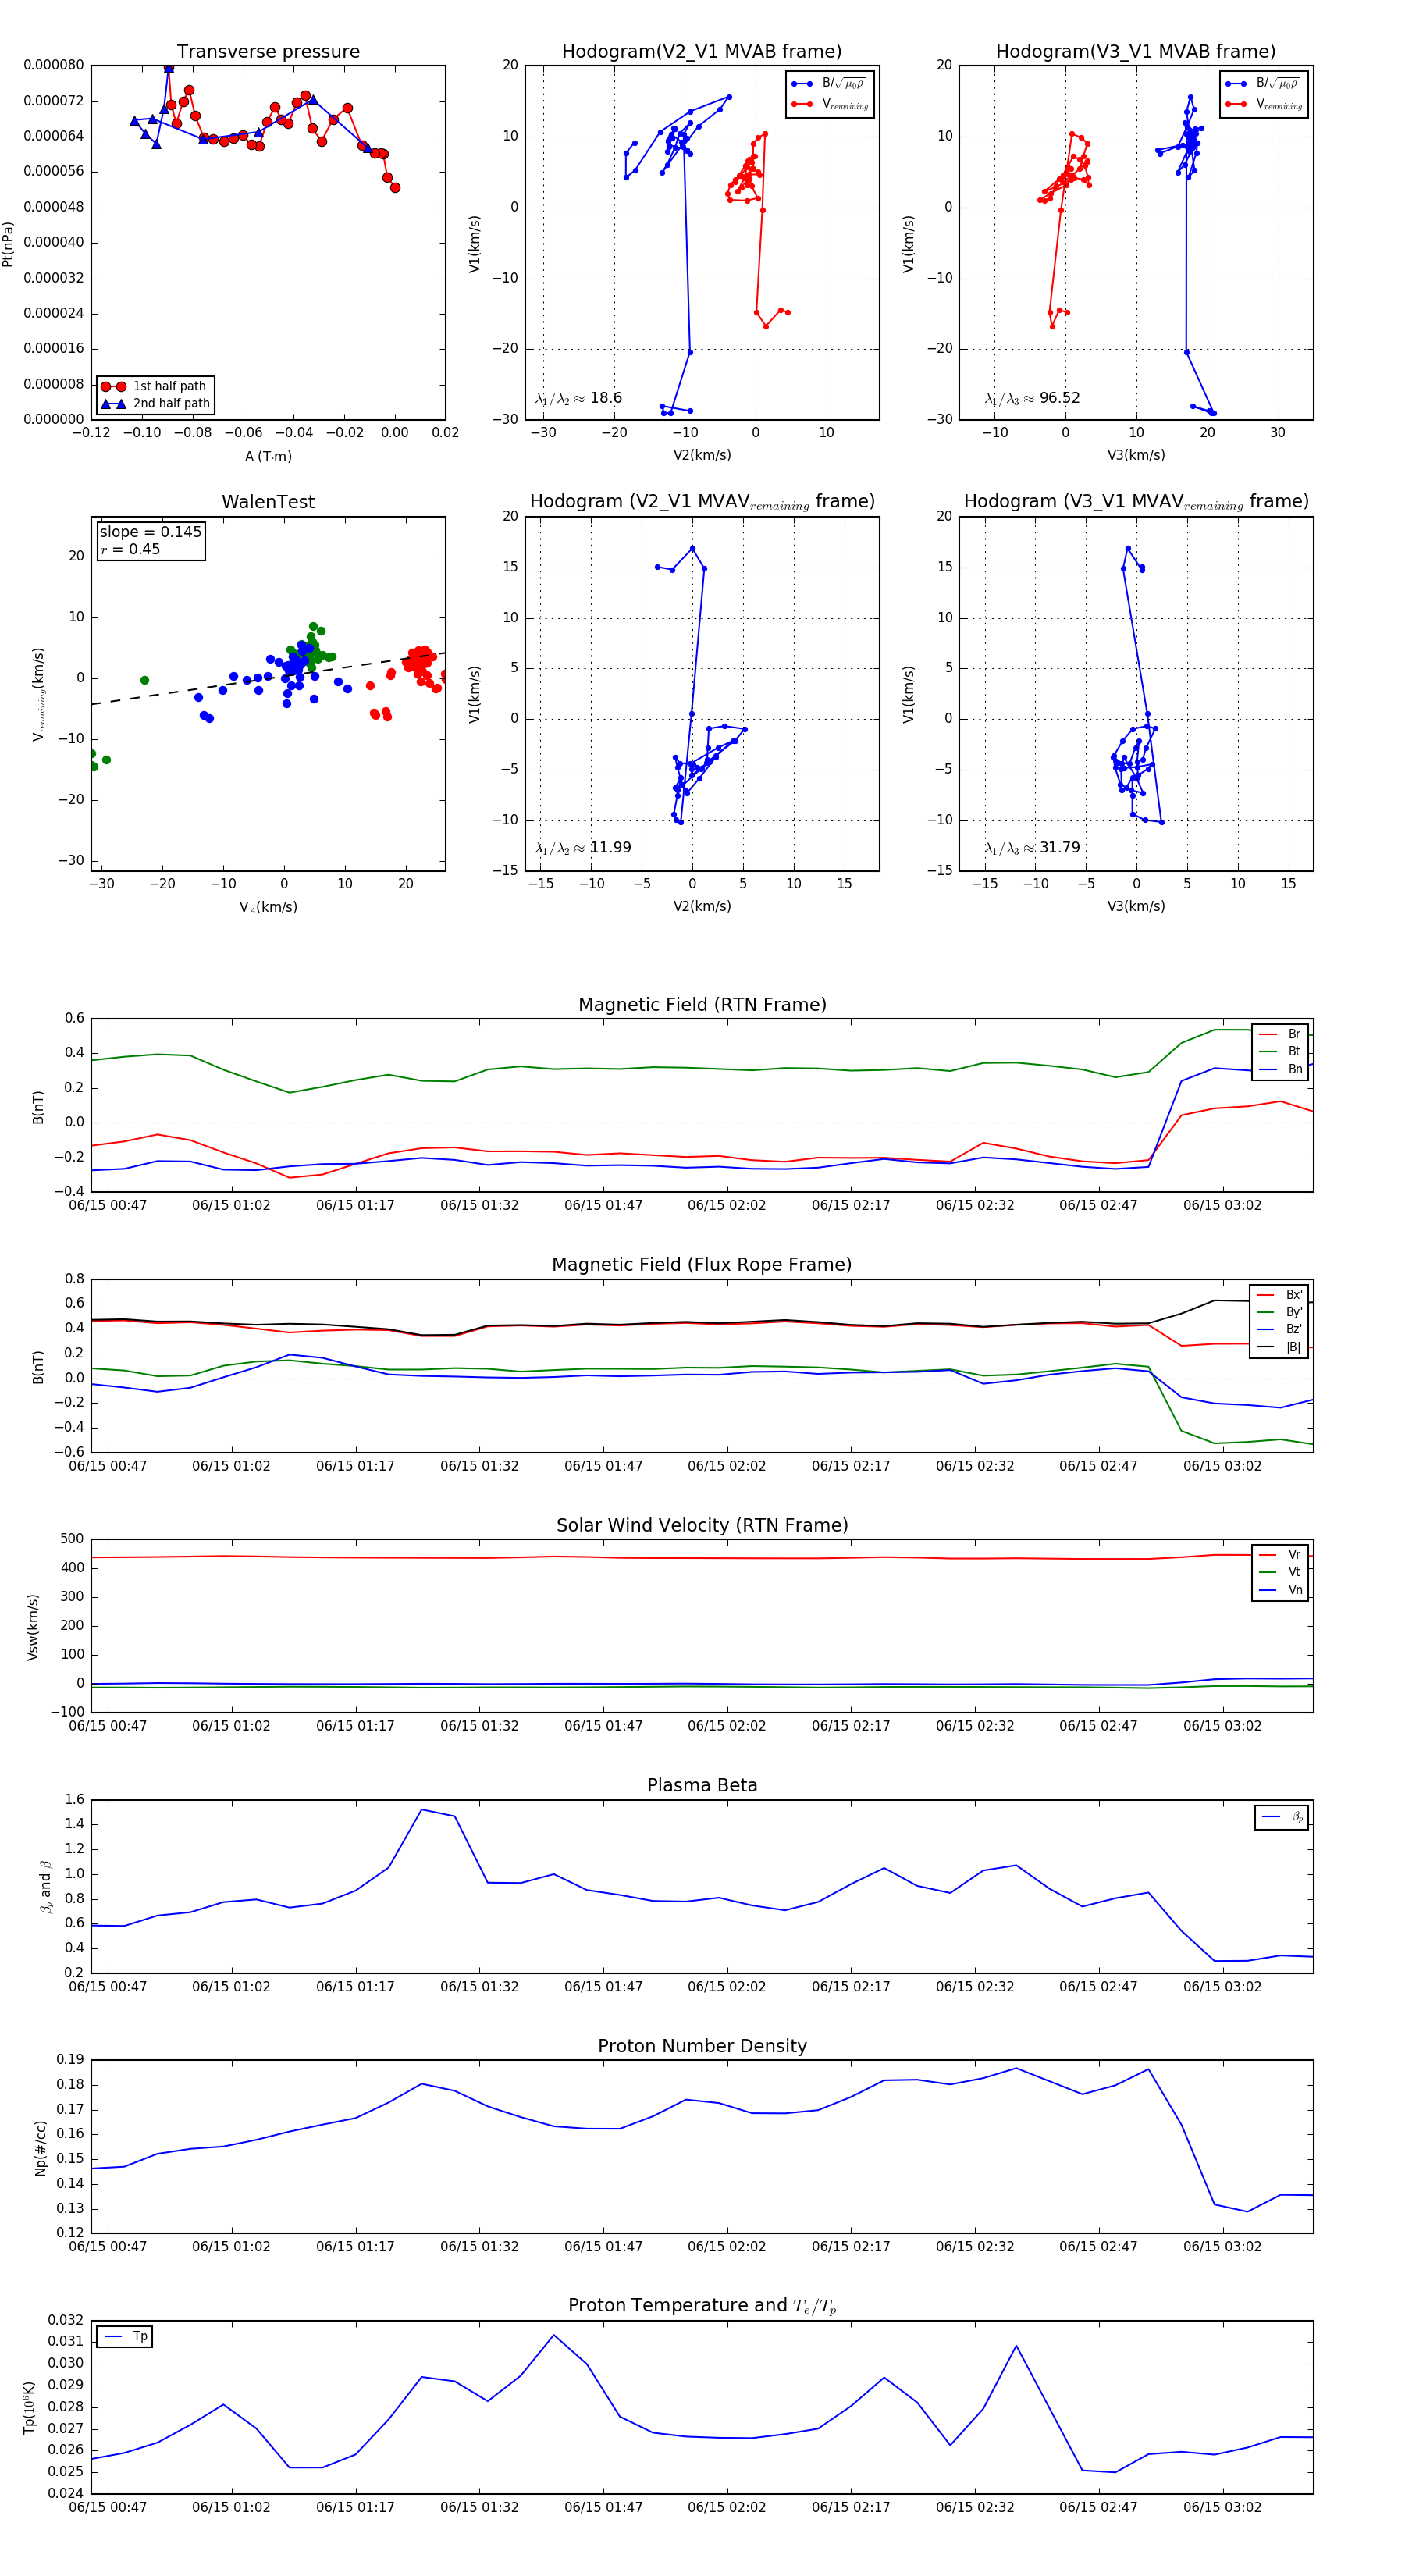Screen dimensions: 1405x2576
Task: Click the 'λ1/λ2 ≈ 18.6' eigenvalue ratio text
Action: [578, 398]
